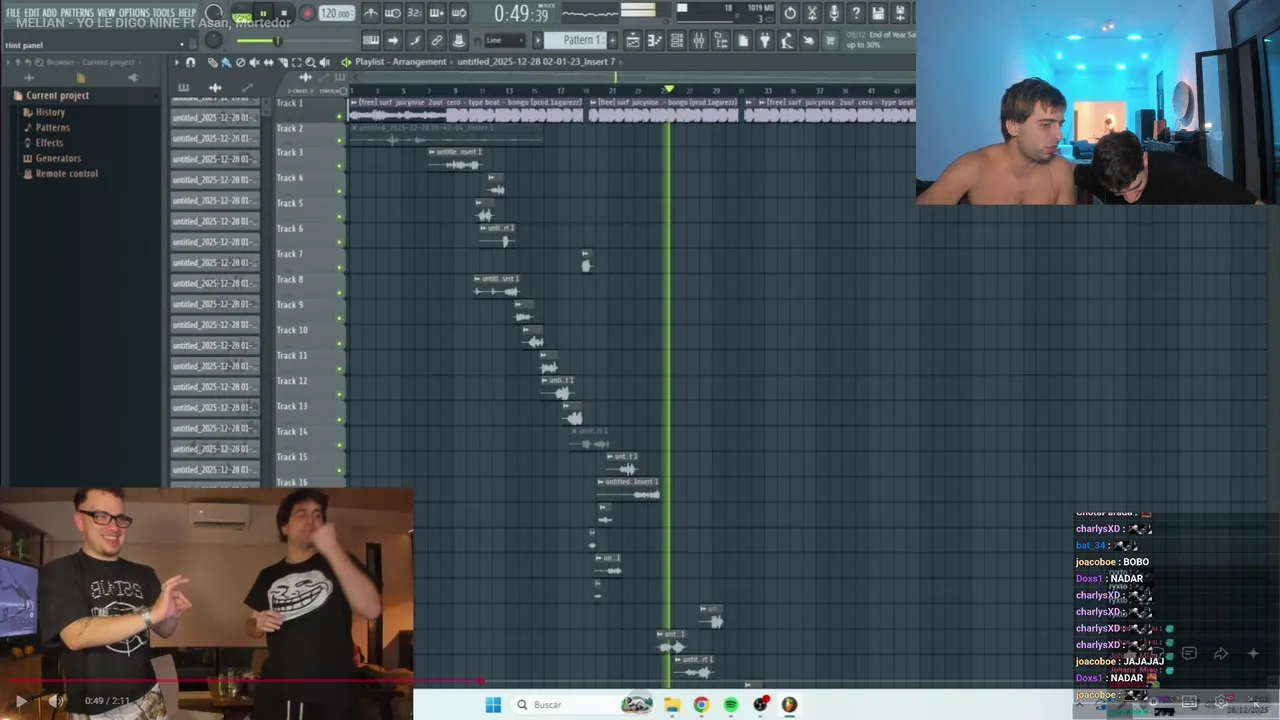
Task: Toggle song/pattern mode button
Action: click(242, 14)
